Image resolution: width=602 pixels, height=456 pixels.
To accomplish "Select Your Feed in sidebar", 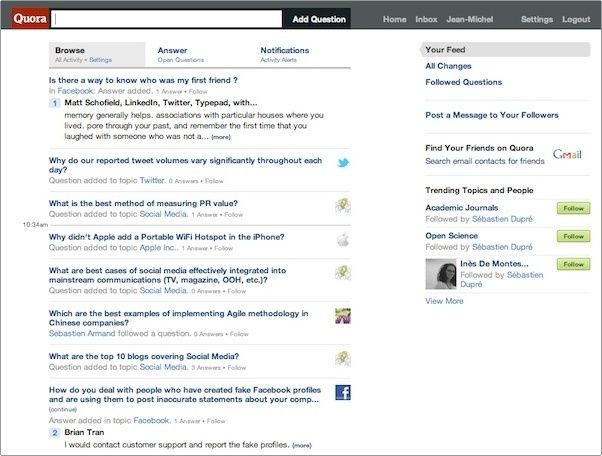I will pos(505,50).
